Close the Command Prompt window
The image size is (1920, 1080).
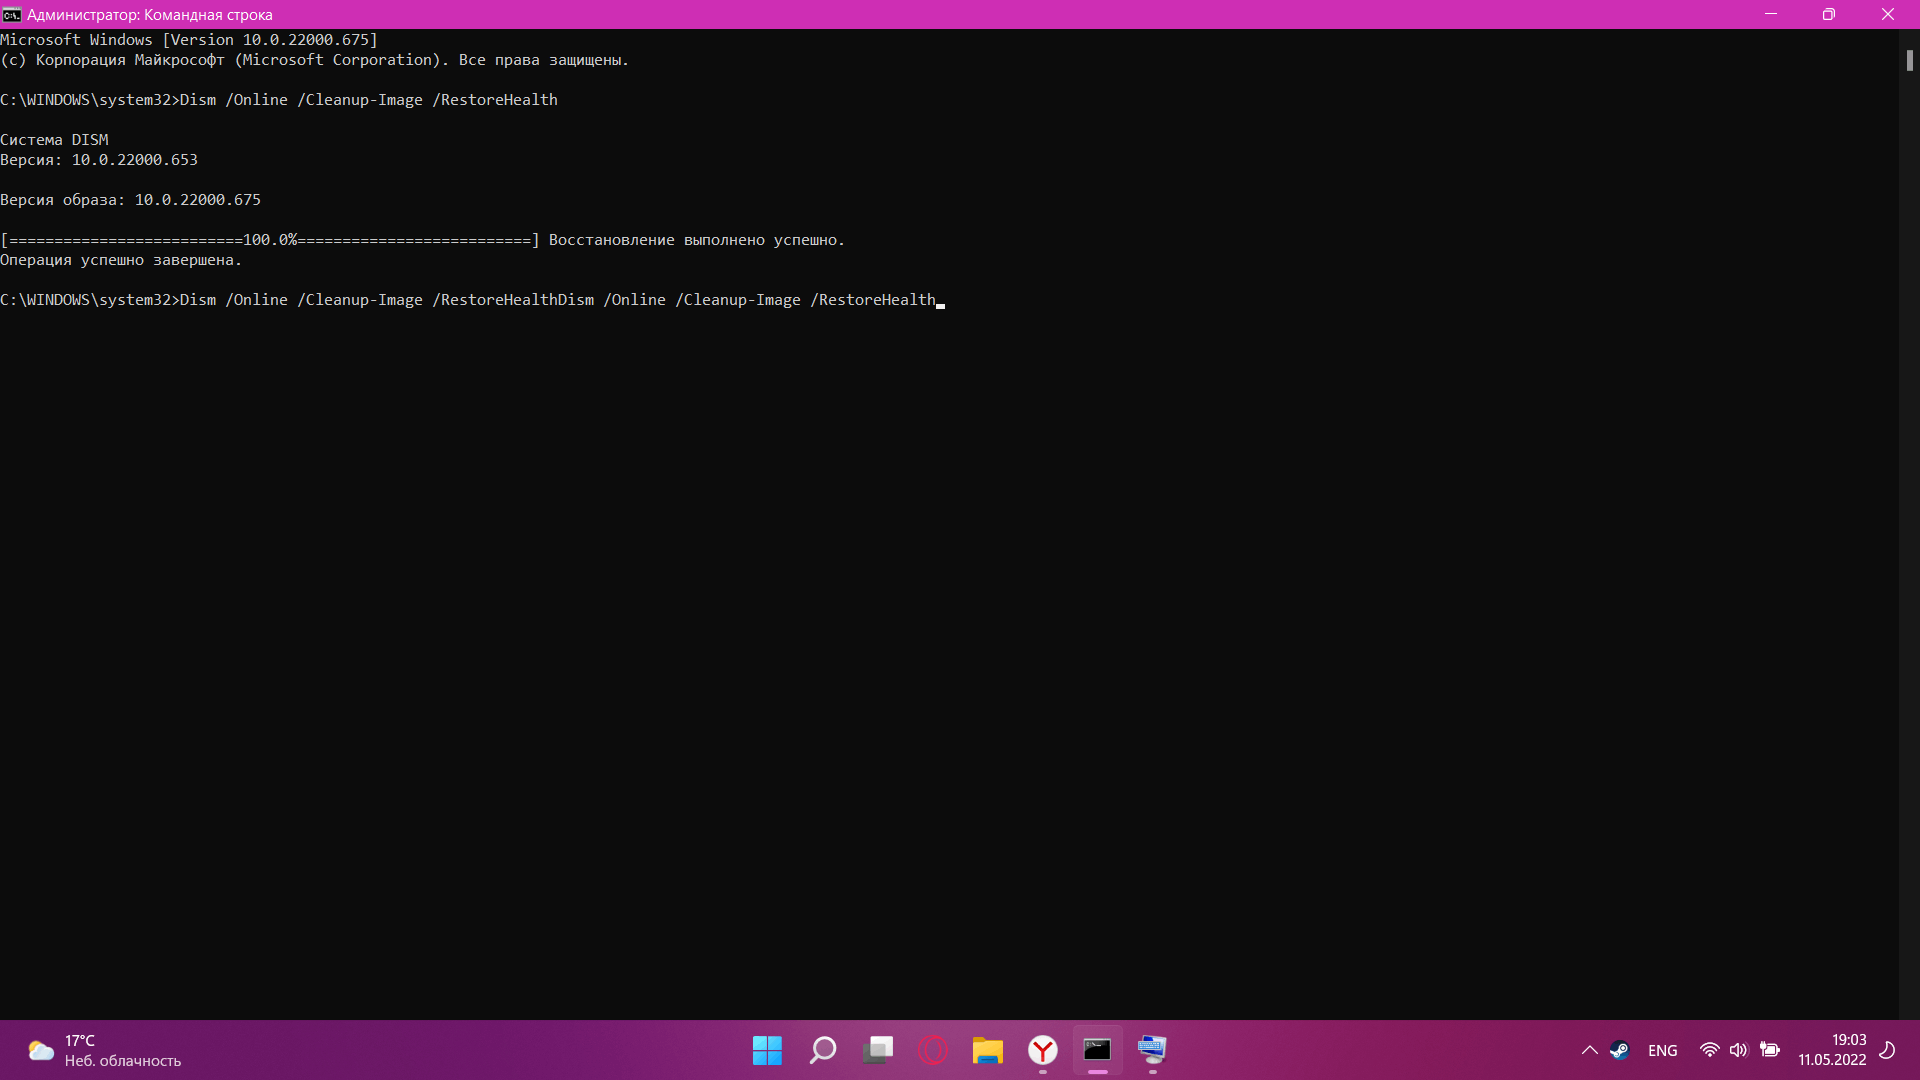[x=1888, y=15]
